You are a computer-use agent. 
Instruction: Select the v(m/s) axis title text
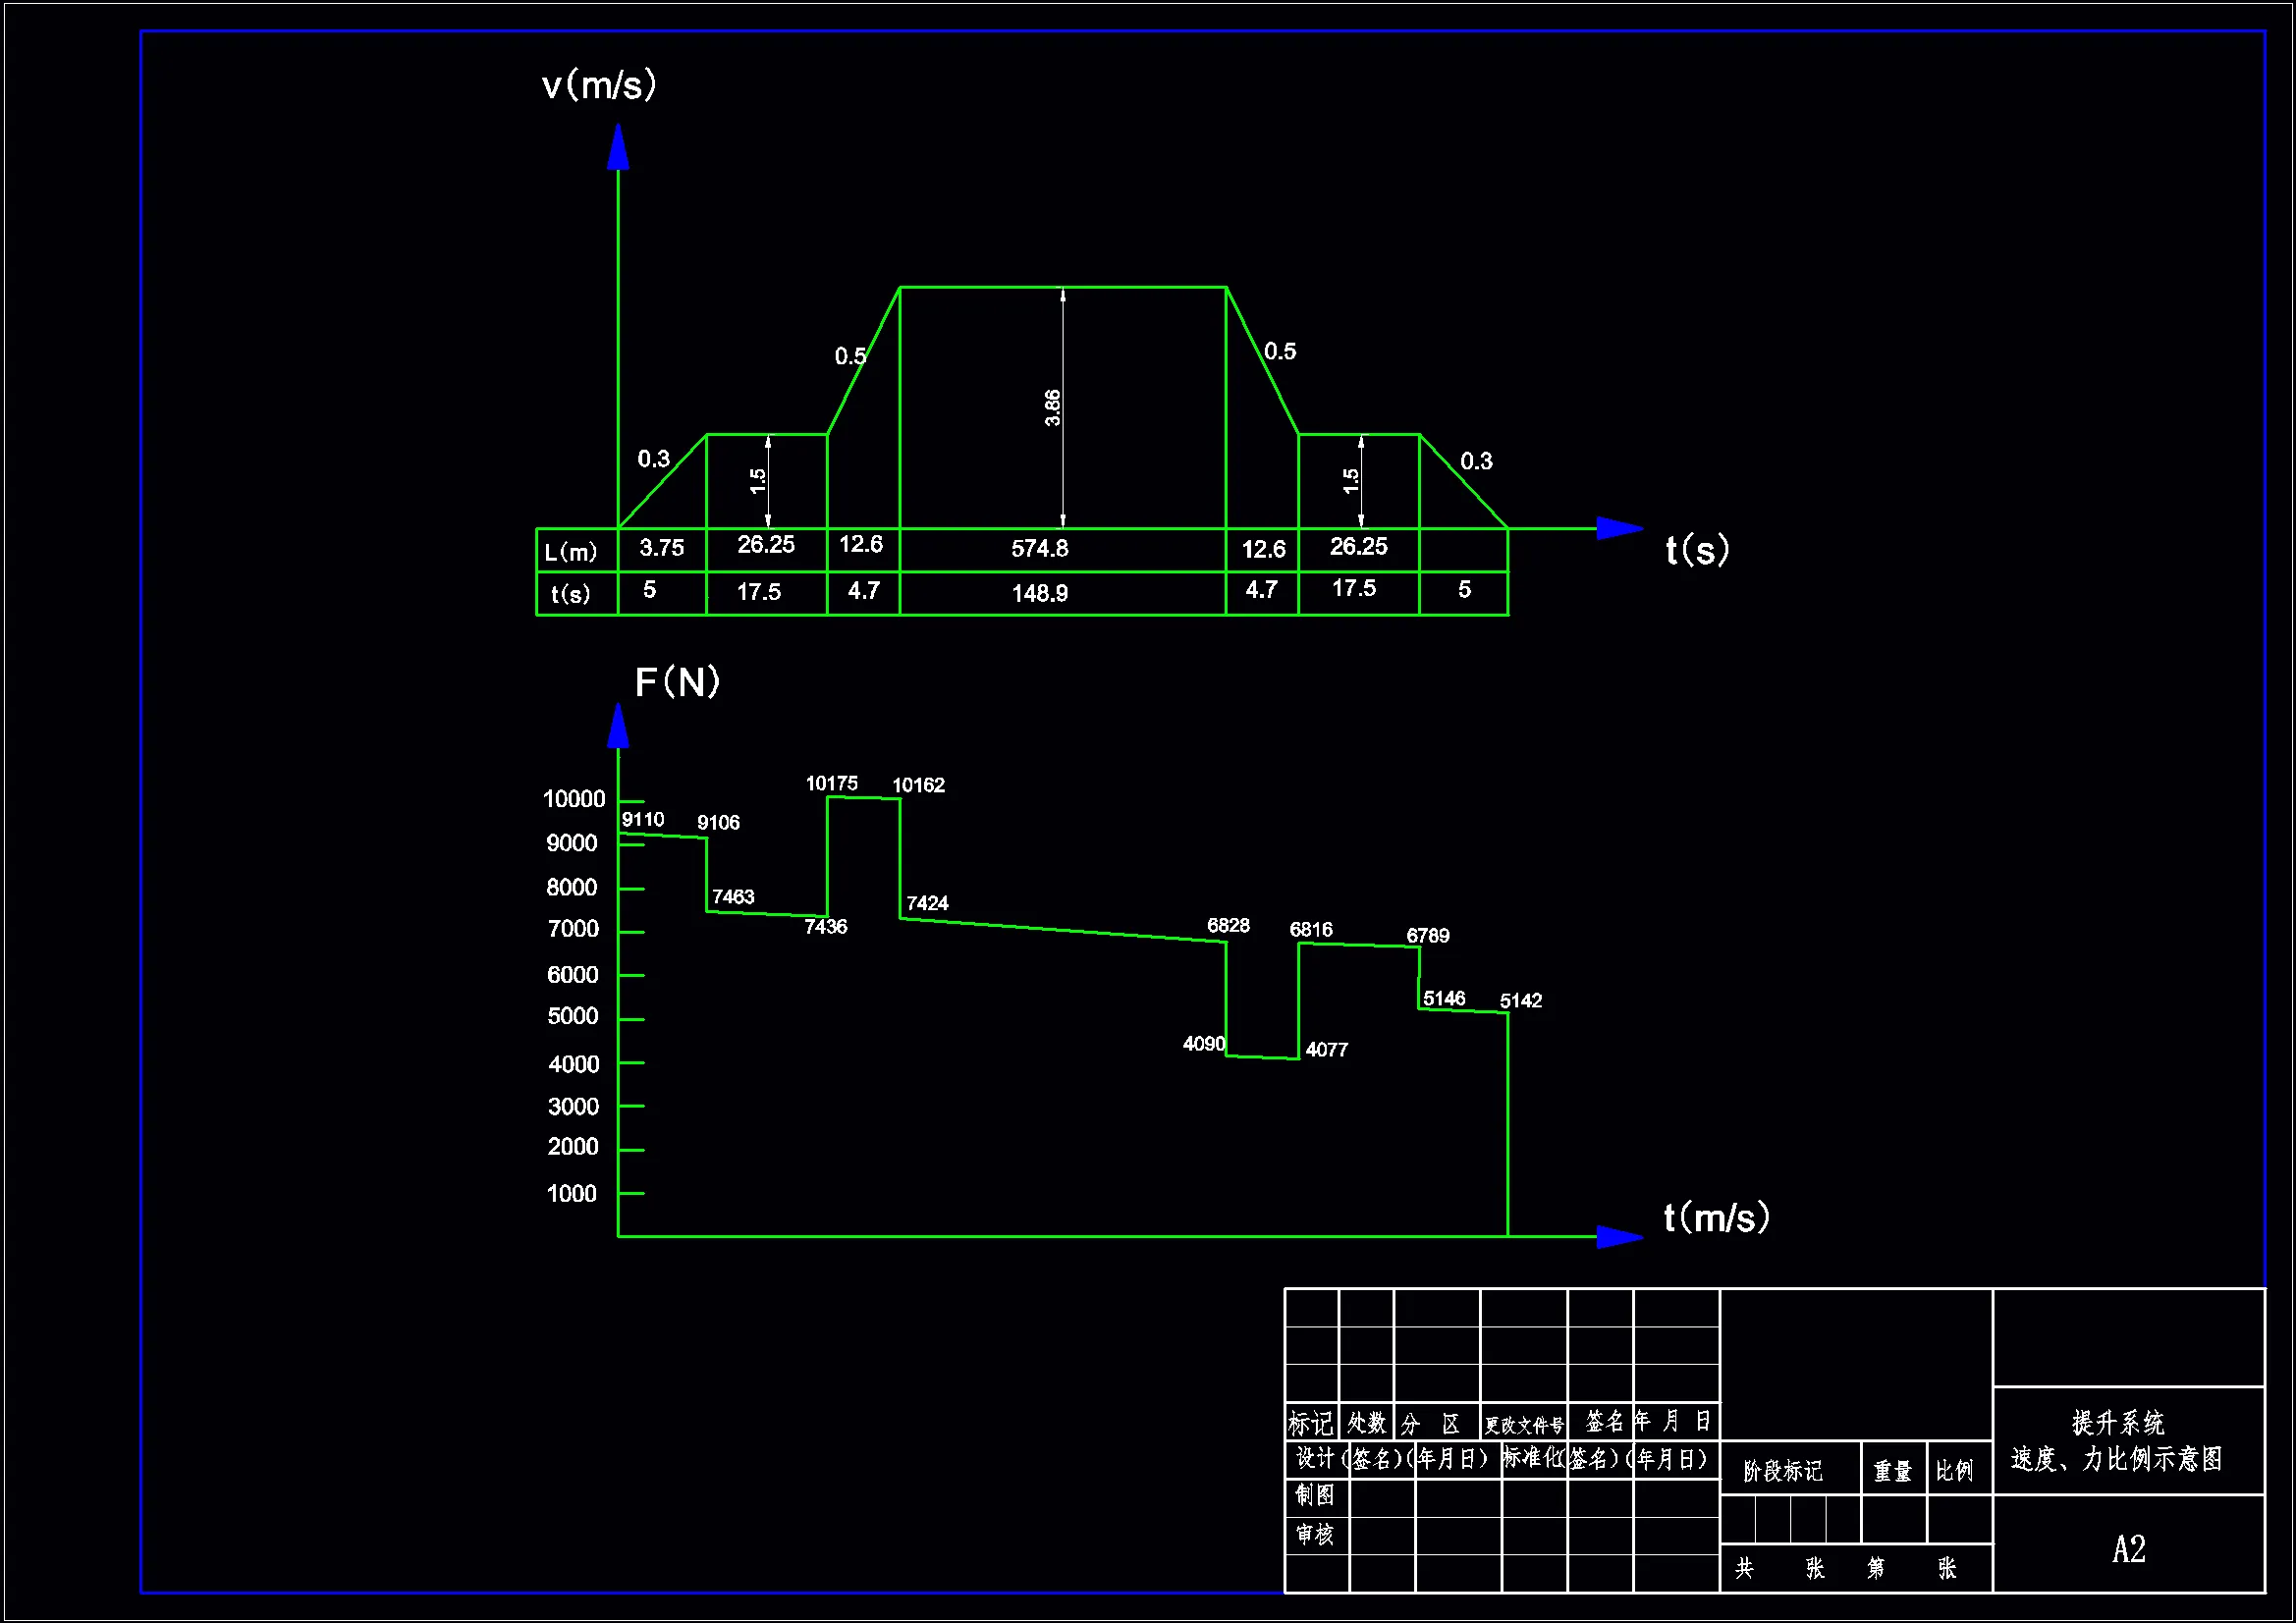point(599,85)
